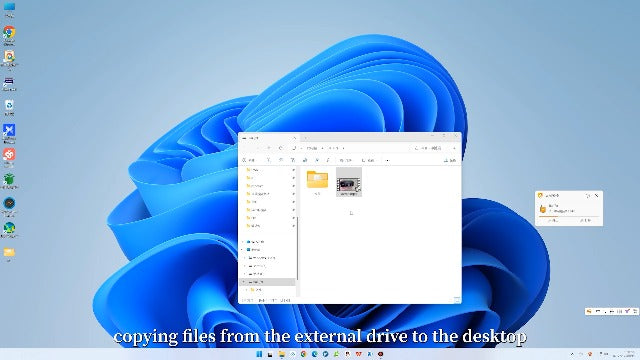Close the security notification popup
This screenshot has height=360, width=640.
597,196
